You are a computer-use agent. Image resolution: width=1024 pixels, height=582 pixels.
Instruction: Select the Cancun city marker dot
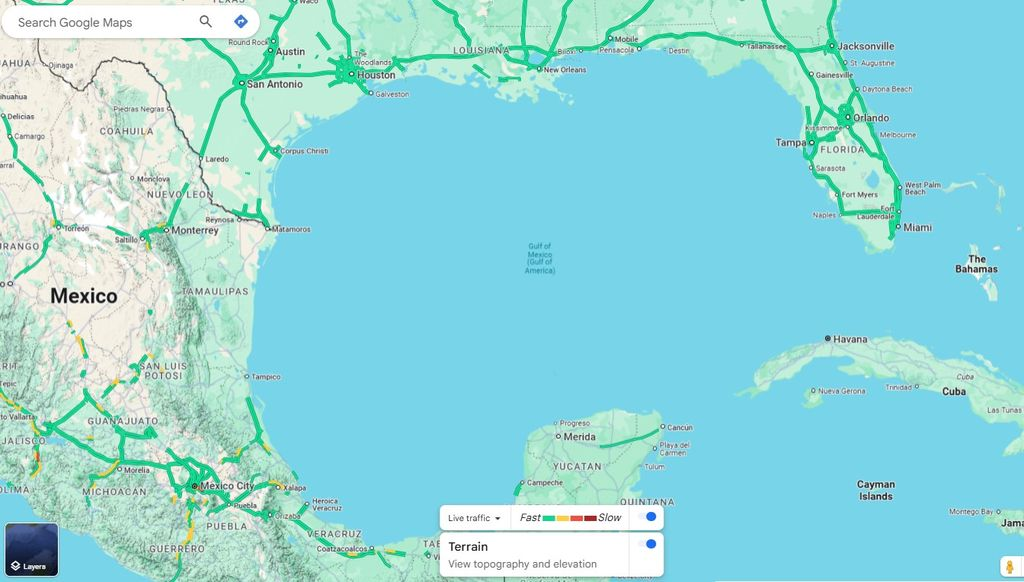661,428
